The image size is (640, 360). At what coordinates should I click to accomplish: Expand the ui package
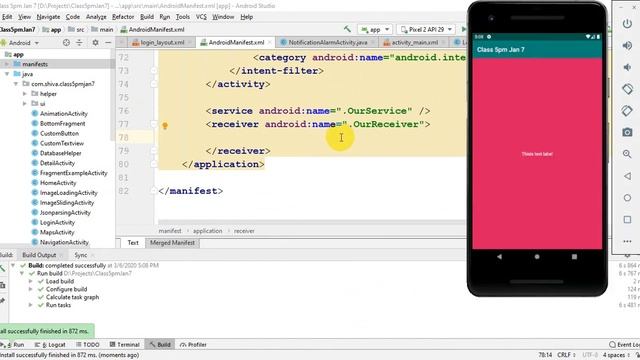click(24, 103)
